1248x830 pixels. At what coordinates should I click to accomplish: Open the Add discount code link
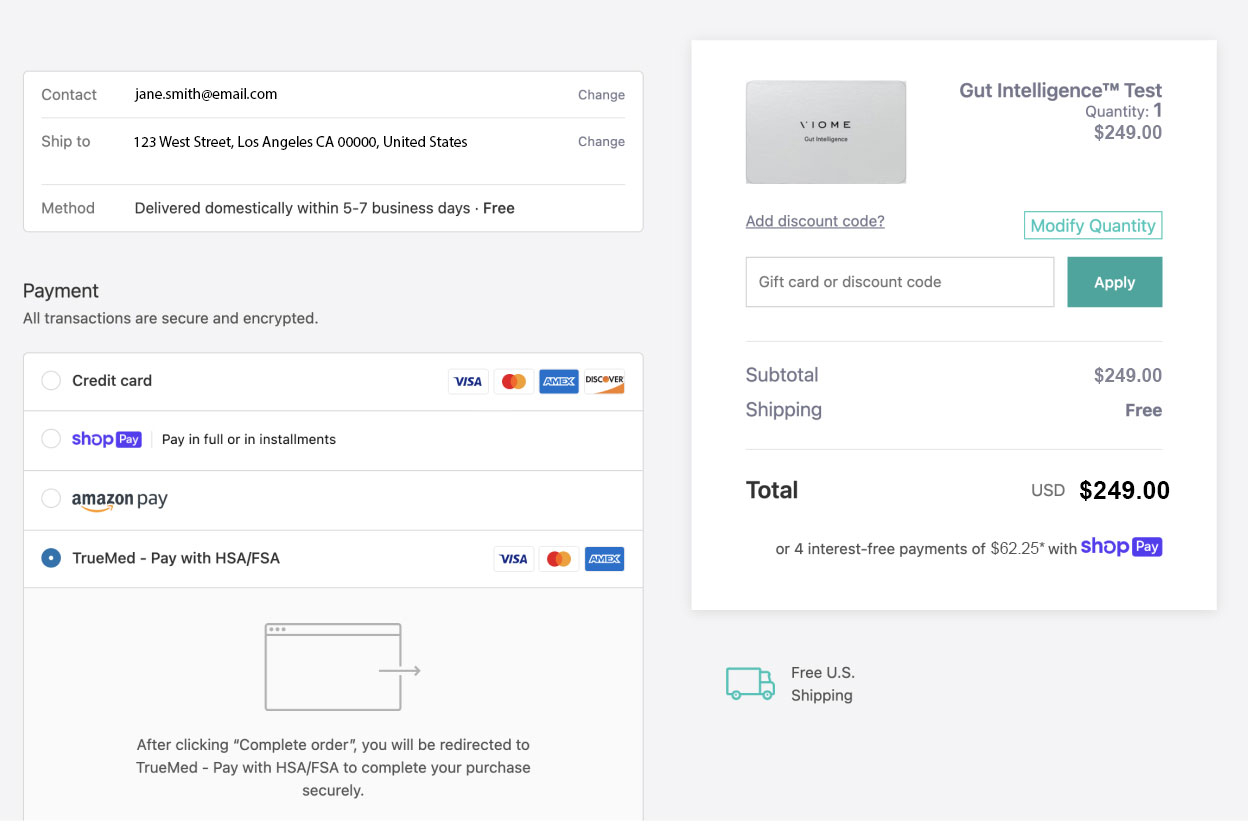click(815, 221)
